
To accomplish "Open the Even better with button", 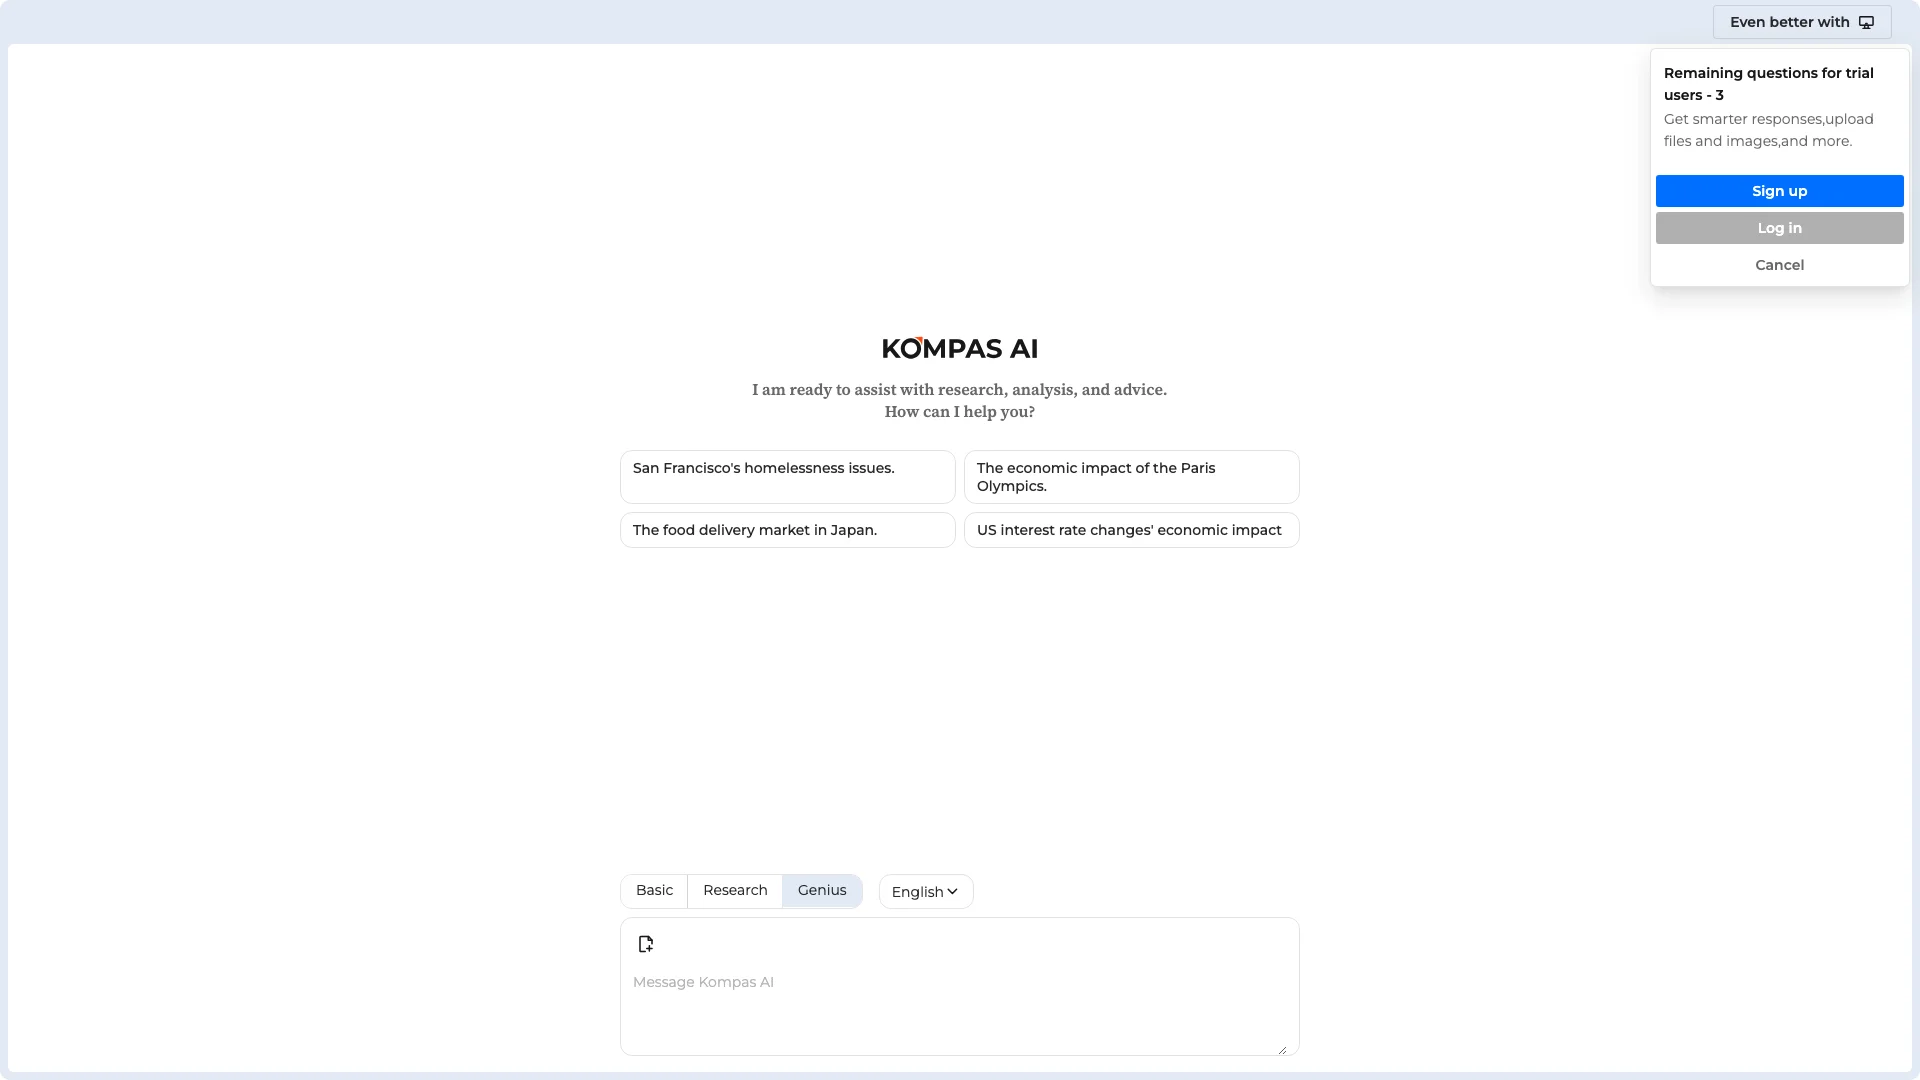I will tap(1802, 22).
